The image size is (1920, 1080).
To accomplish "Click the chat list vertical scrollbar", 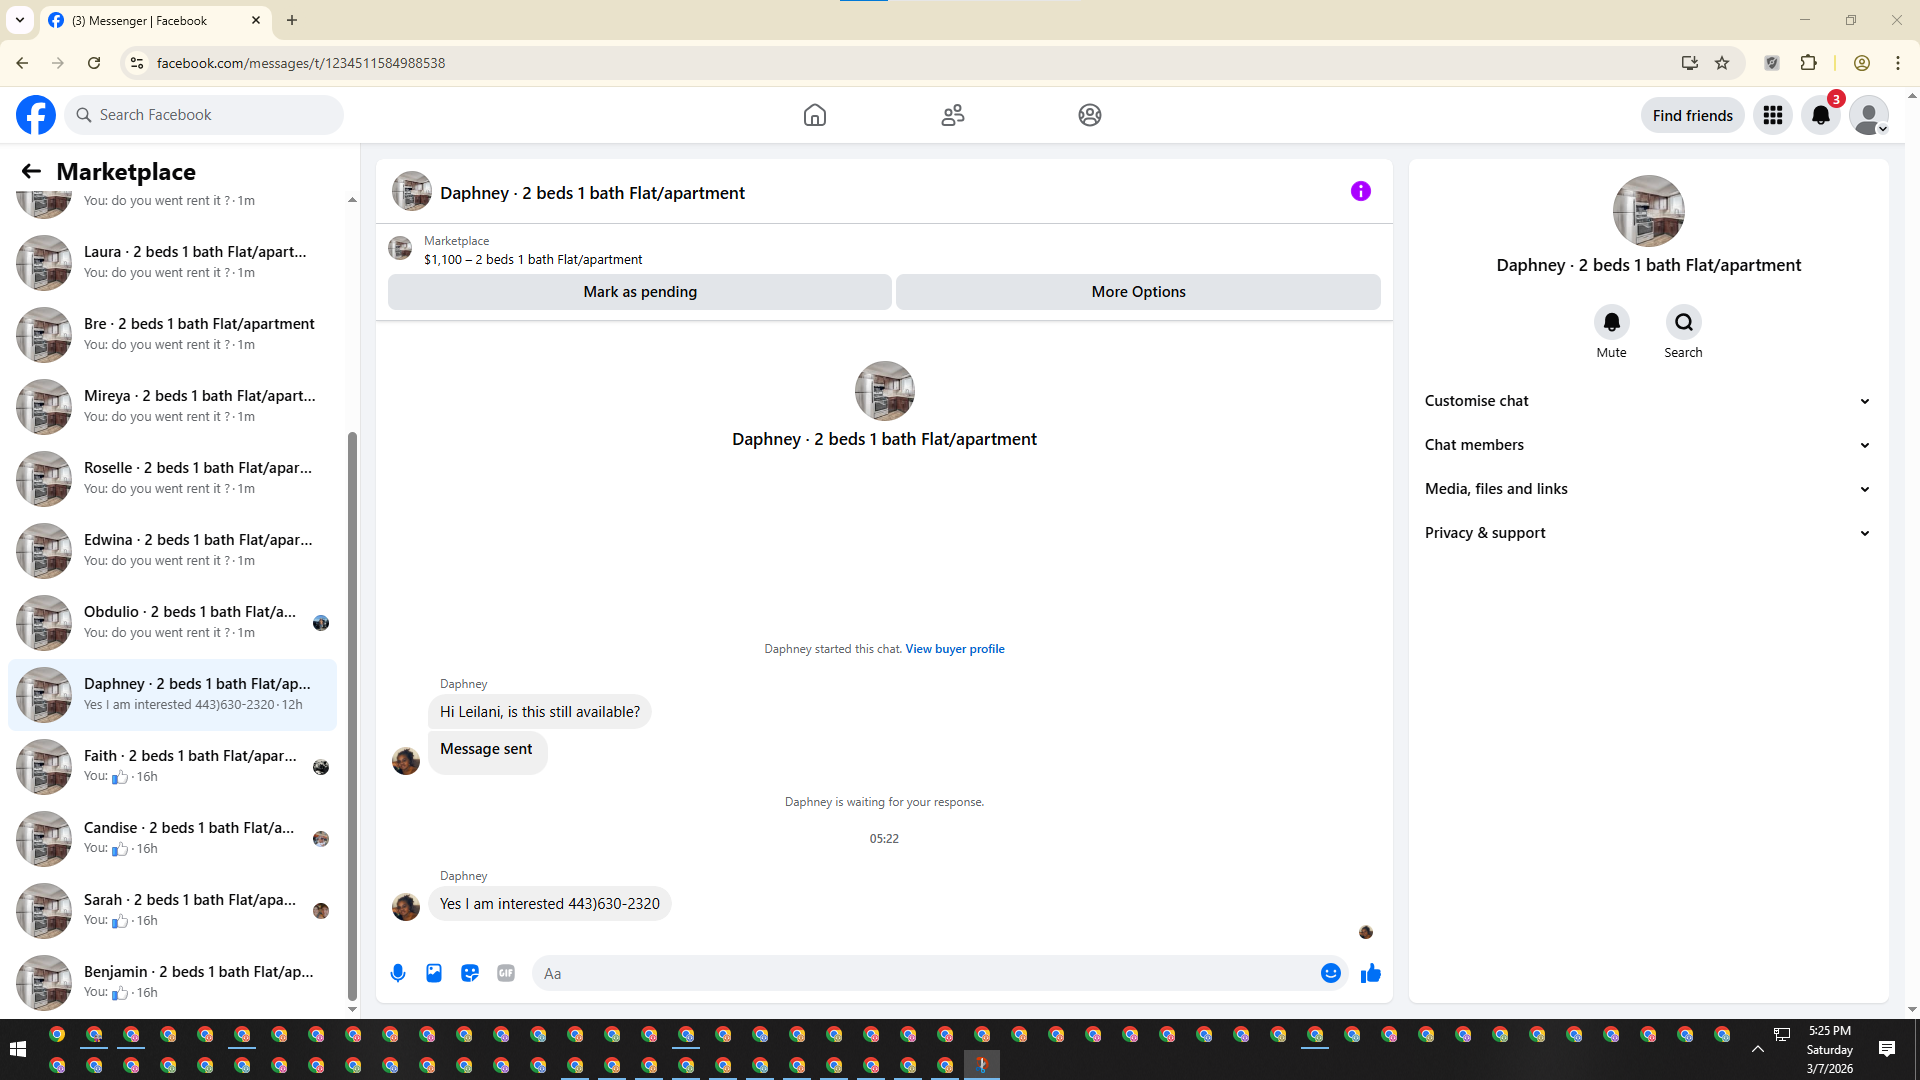I will pos(352,714).
